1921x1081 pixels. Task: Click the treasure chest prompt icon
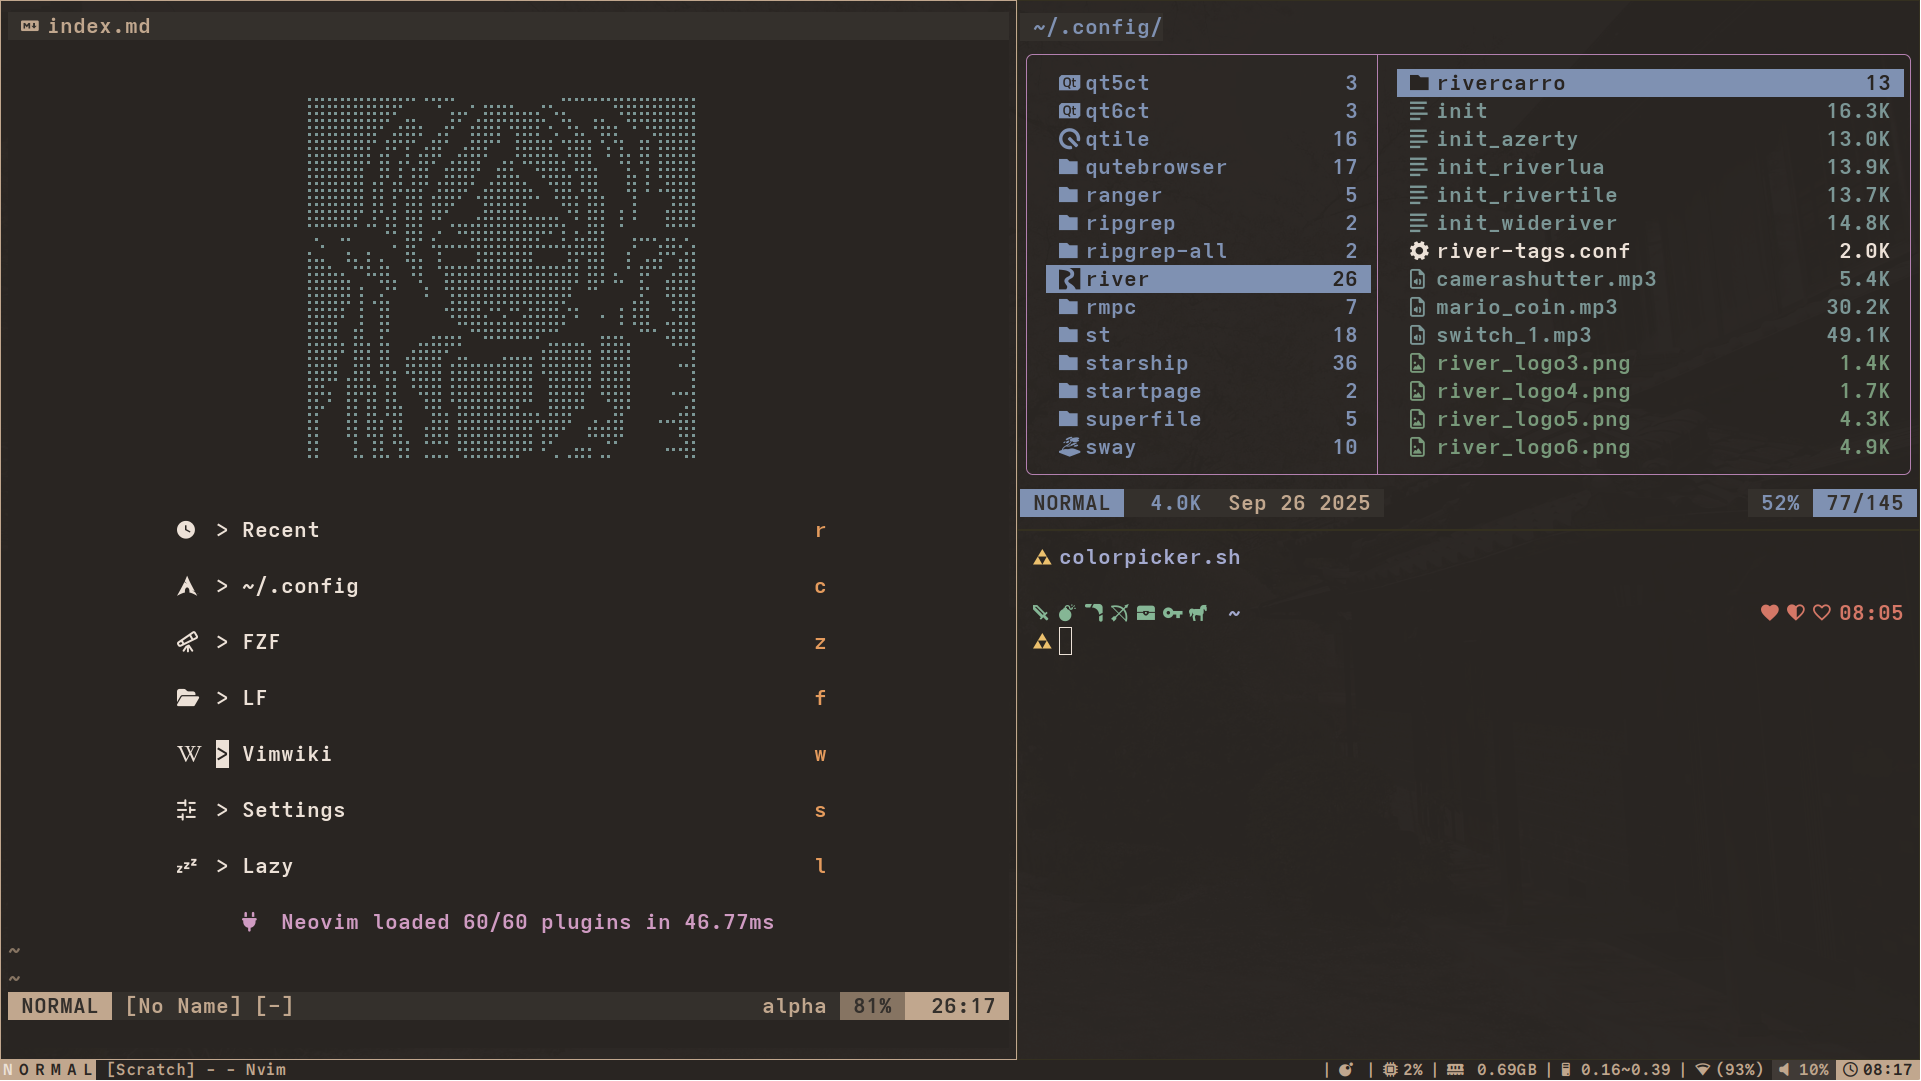(x=1146, y=613)
